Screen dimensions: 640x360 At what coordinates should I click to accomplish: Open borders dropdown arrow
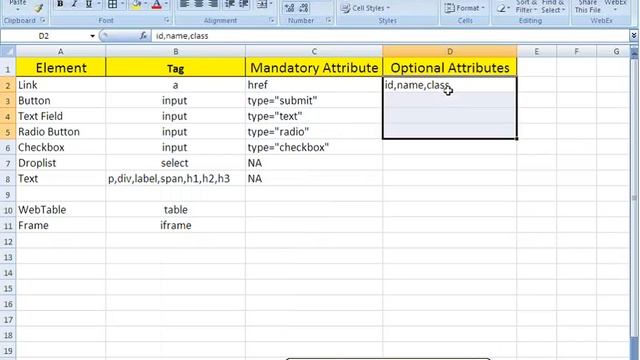pos(122,4)
